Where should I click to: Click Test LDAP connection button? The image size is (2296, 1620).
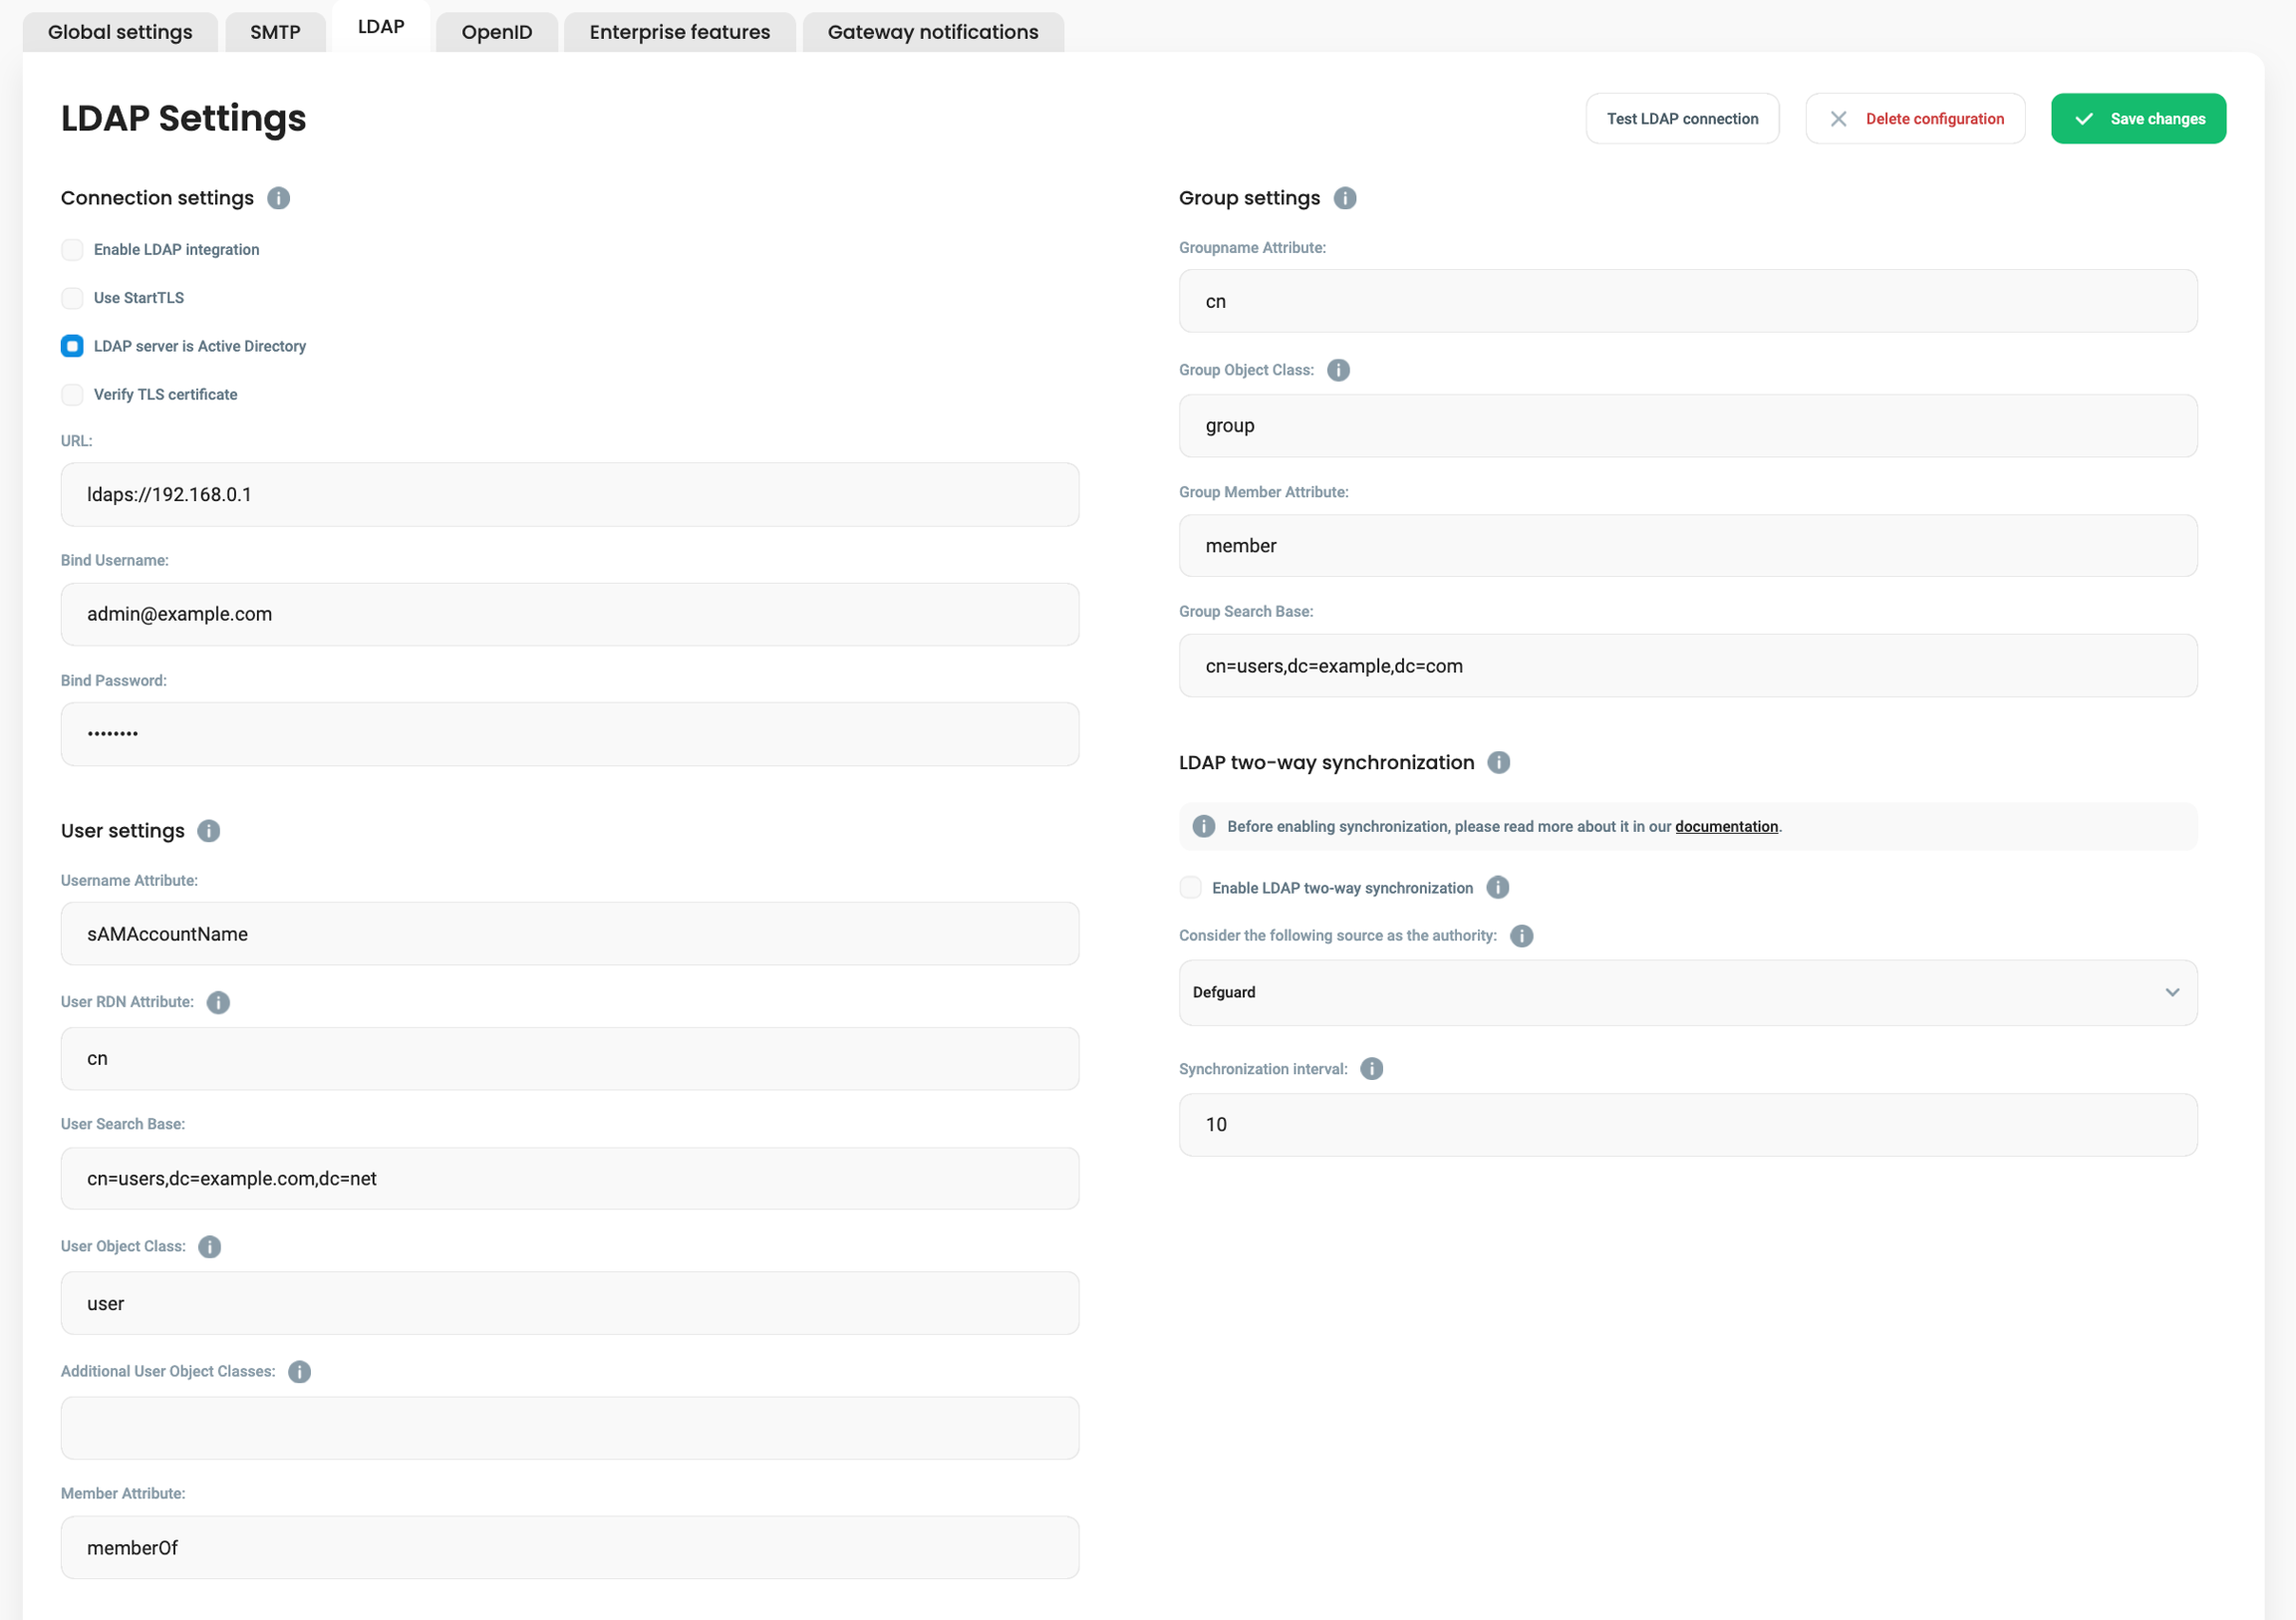point(1681,119)
